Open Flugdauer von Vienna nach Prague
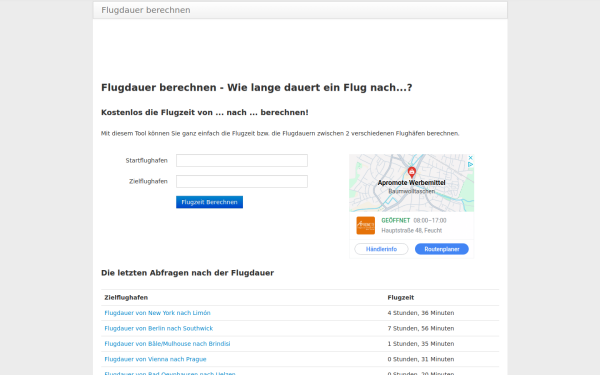The image size is (600, 375). click(155, 359)
